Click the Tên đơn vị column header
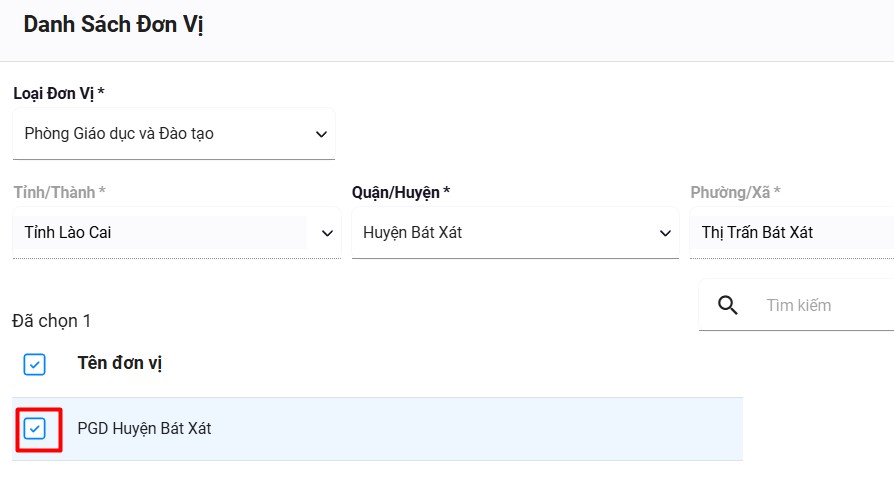The width and height of the screenshot is (894, 491). pyautogui.click(x=120, y=363)
